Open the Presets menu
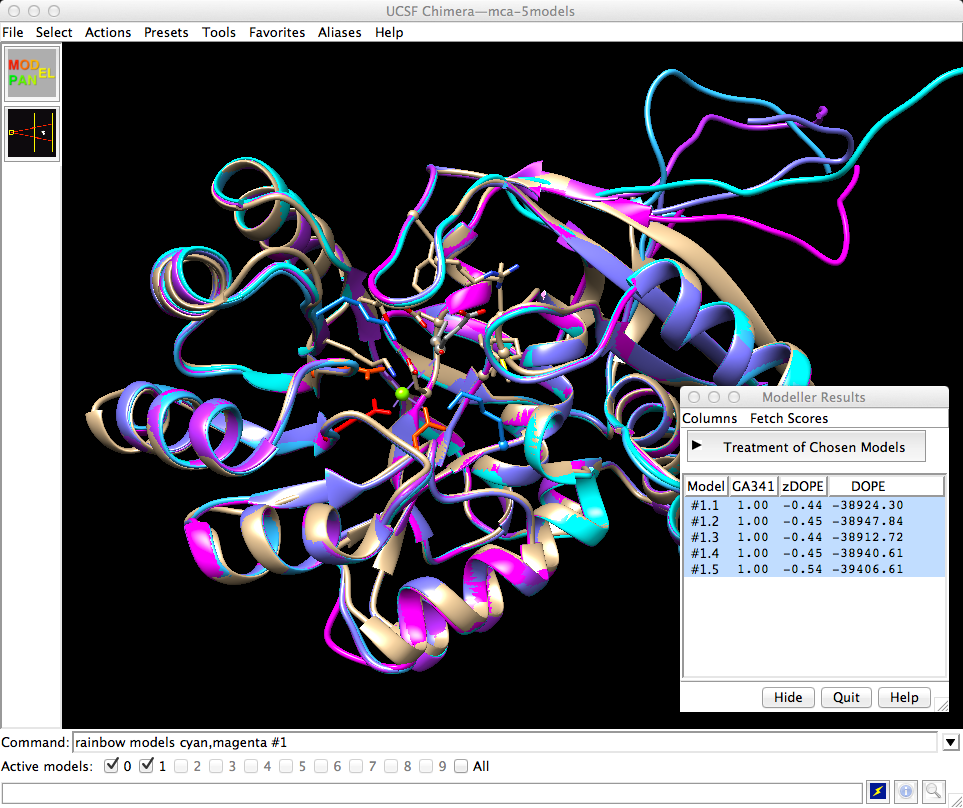 tap(166, 32)
